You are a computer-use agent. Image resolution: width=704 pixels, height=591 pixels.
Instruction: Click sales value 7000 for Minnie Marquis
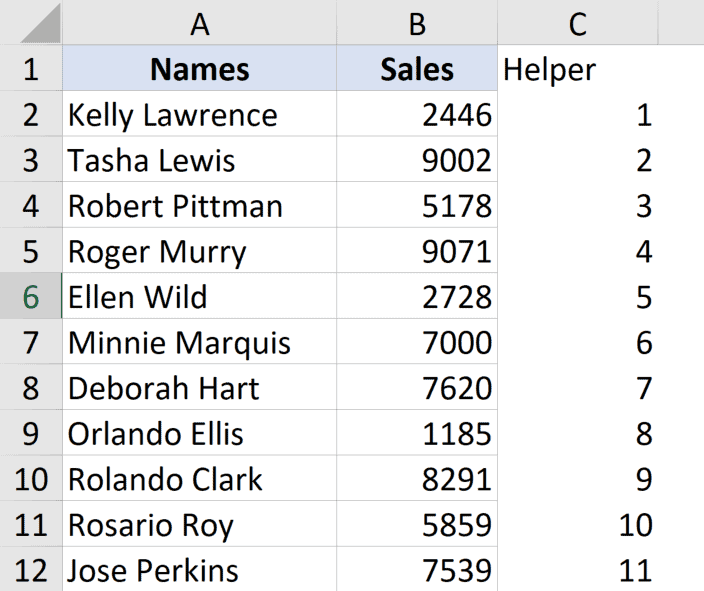coord(417,343)
